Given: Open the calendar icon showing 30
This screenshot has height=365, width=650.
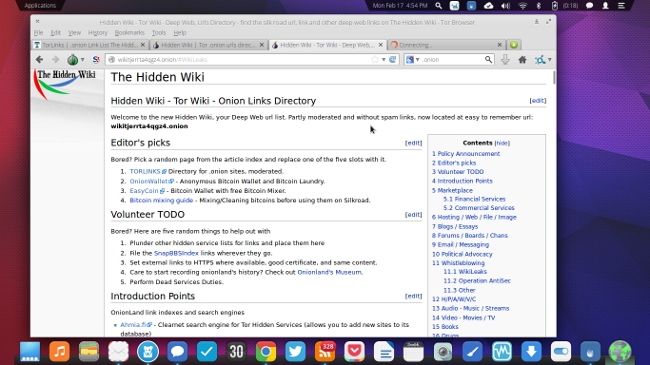Looking at the screenshot, I should click(x=236, y=352).
